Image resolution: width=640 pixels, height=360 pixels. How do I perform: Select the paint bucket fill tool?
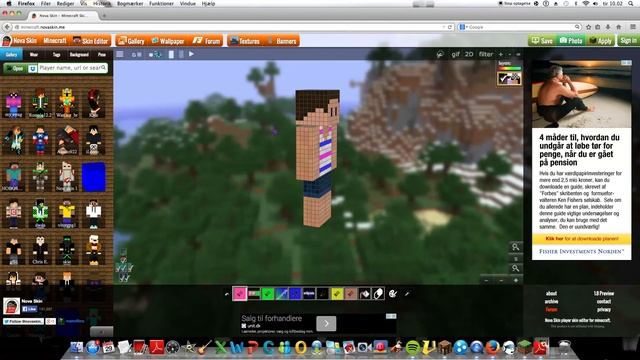click(364, 293)
